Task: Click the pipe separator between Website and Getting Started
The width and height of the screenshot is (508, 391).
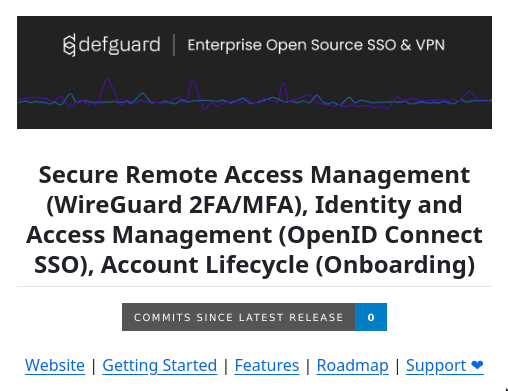Action: pyautogui.click(x=94, y=366)
